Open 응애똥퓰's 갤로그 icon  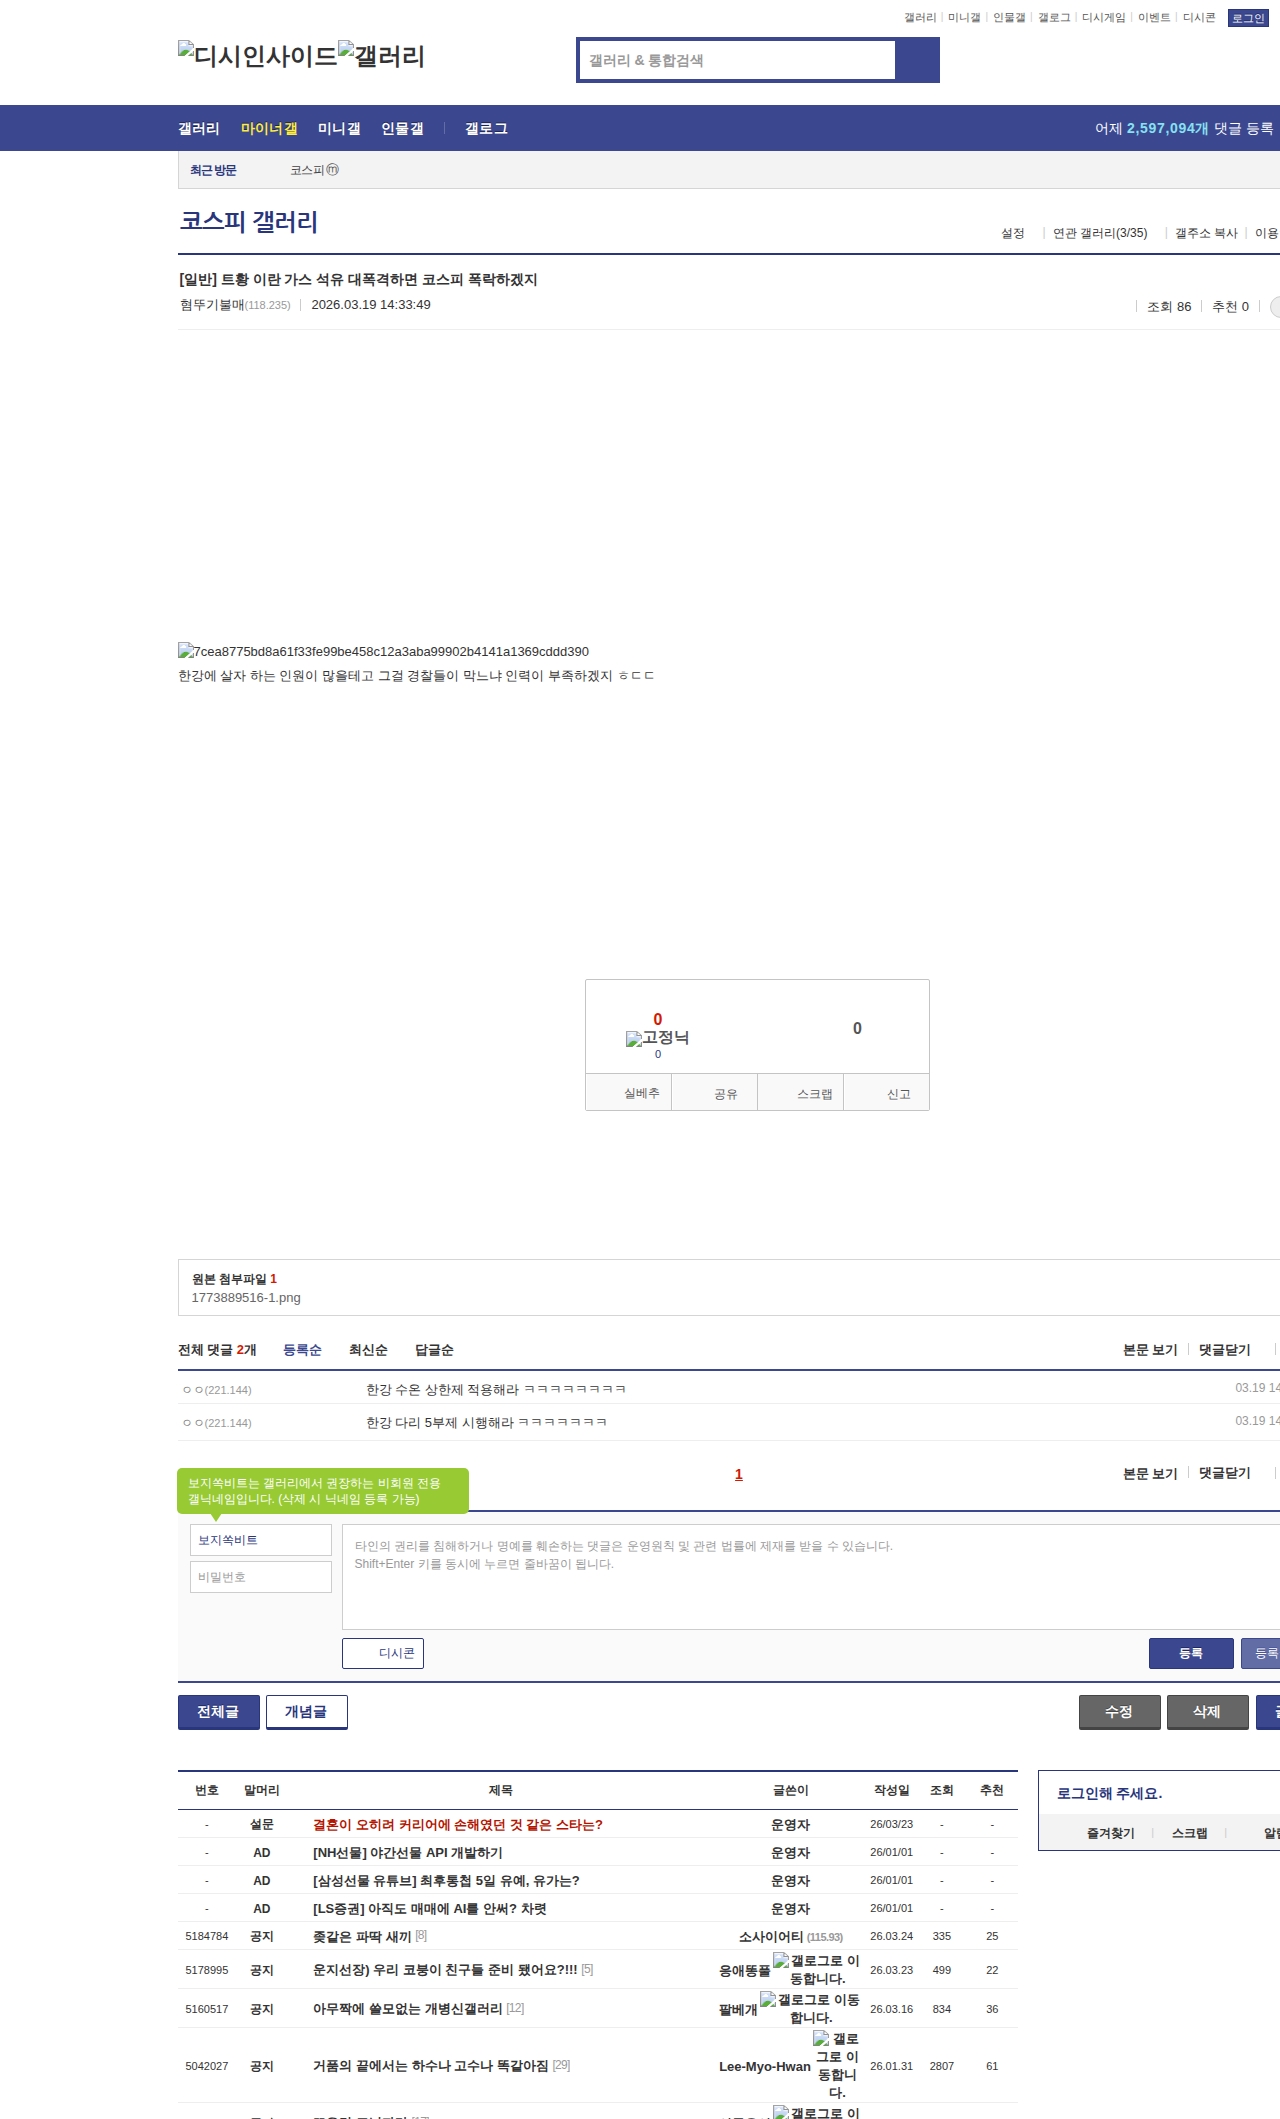(x=816, y=1969)
